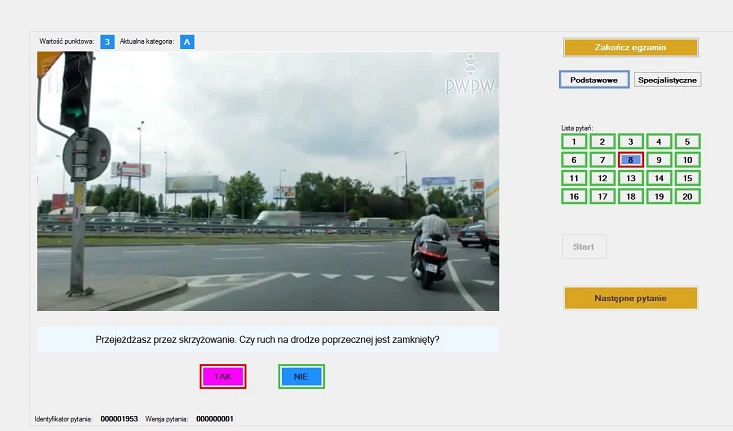
Task: Open question 16 from the list
Action: pyautogui.click(x=573, y=197)
